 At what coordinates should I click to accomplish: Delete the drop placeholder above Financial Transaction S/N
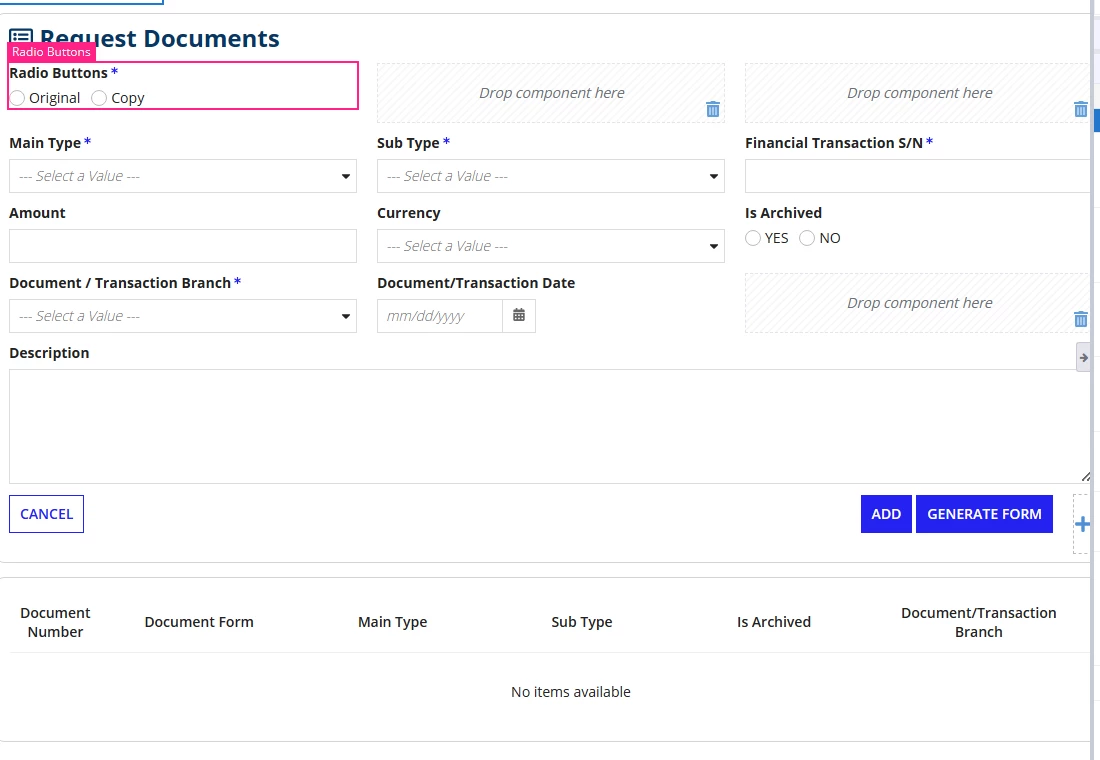tap(1080, 109)
